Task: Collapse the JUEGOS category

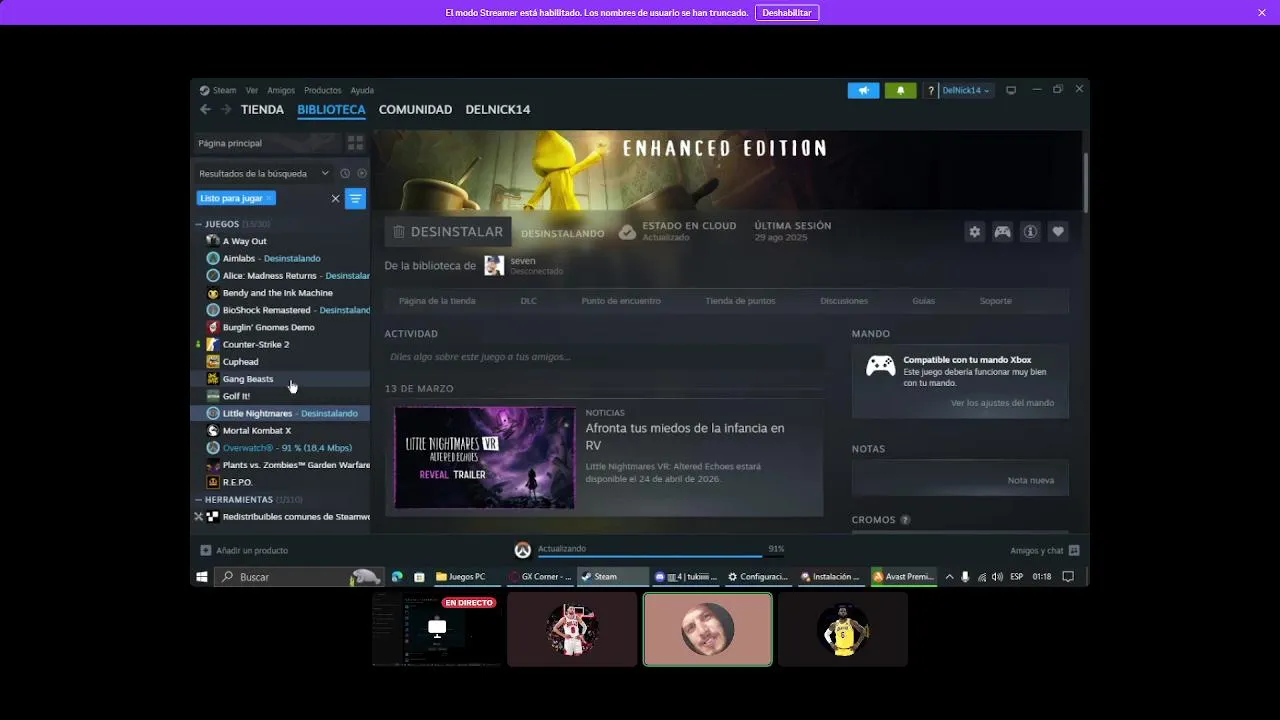Action: click(198, 224)
